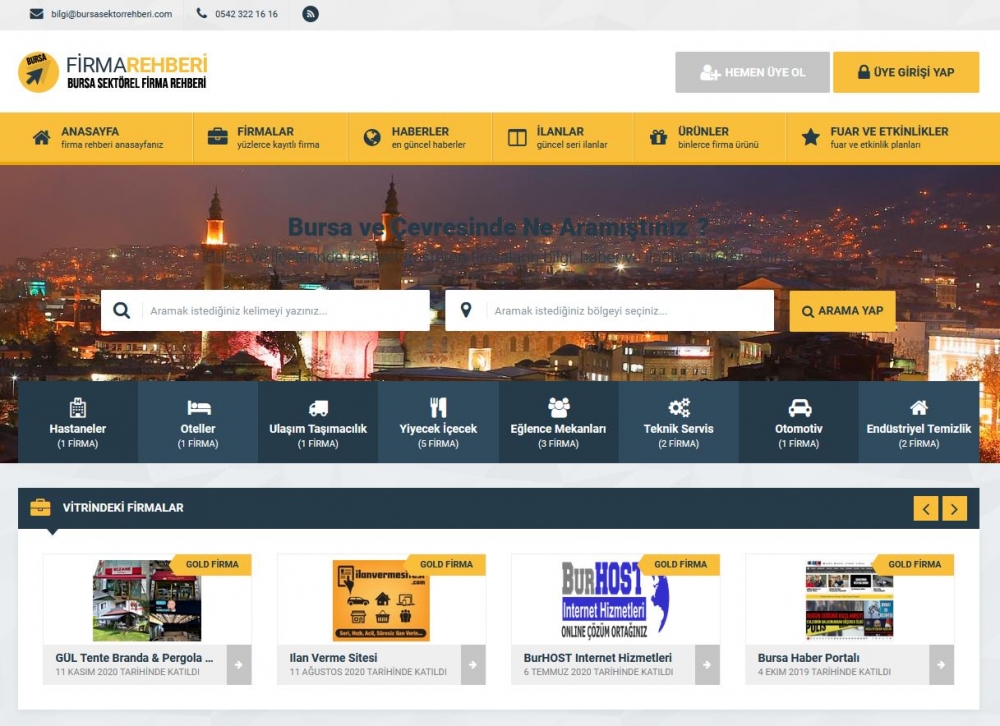
Task: Open Yiyecek İçecek fork and knife category
Action: [x=438, y=407]
